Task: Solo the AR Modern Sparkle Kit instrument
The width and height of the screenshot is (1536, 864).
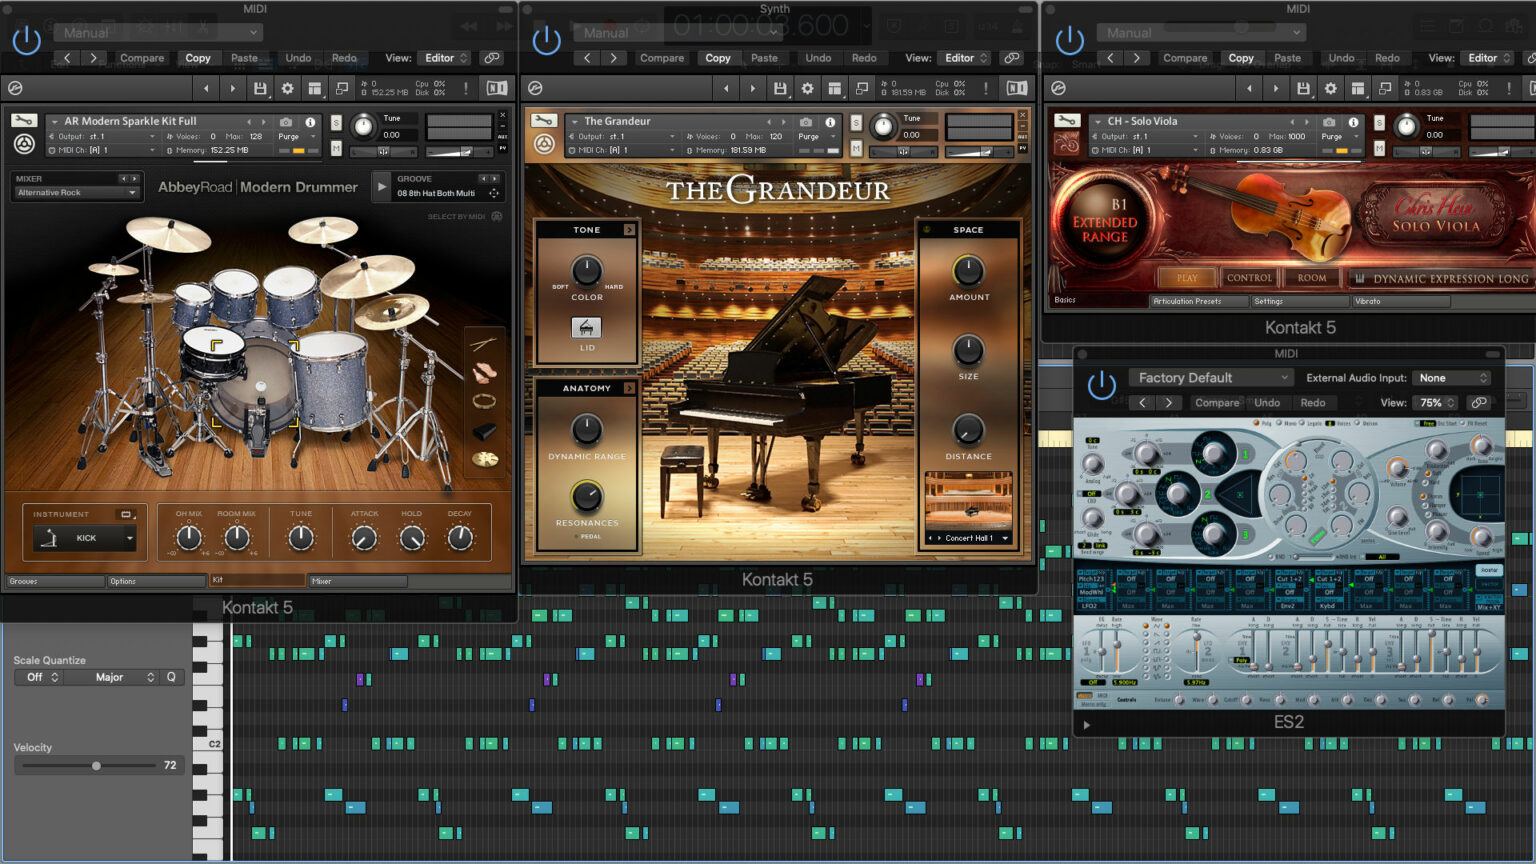Action: 336,123
